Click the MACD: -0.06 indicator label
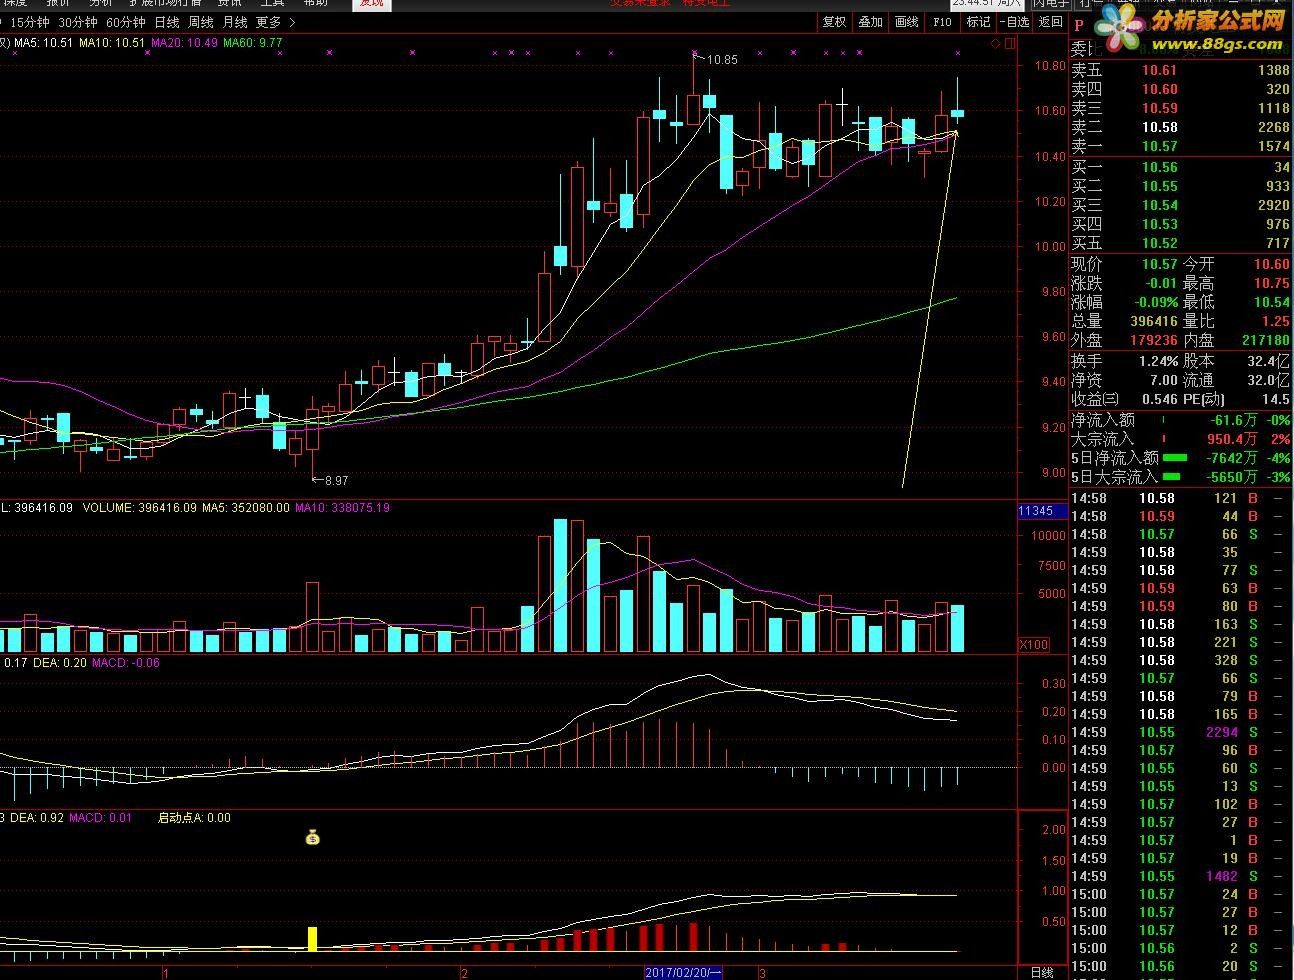Screen dimensions: 1294x980 point(125,663)
